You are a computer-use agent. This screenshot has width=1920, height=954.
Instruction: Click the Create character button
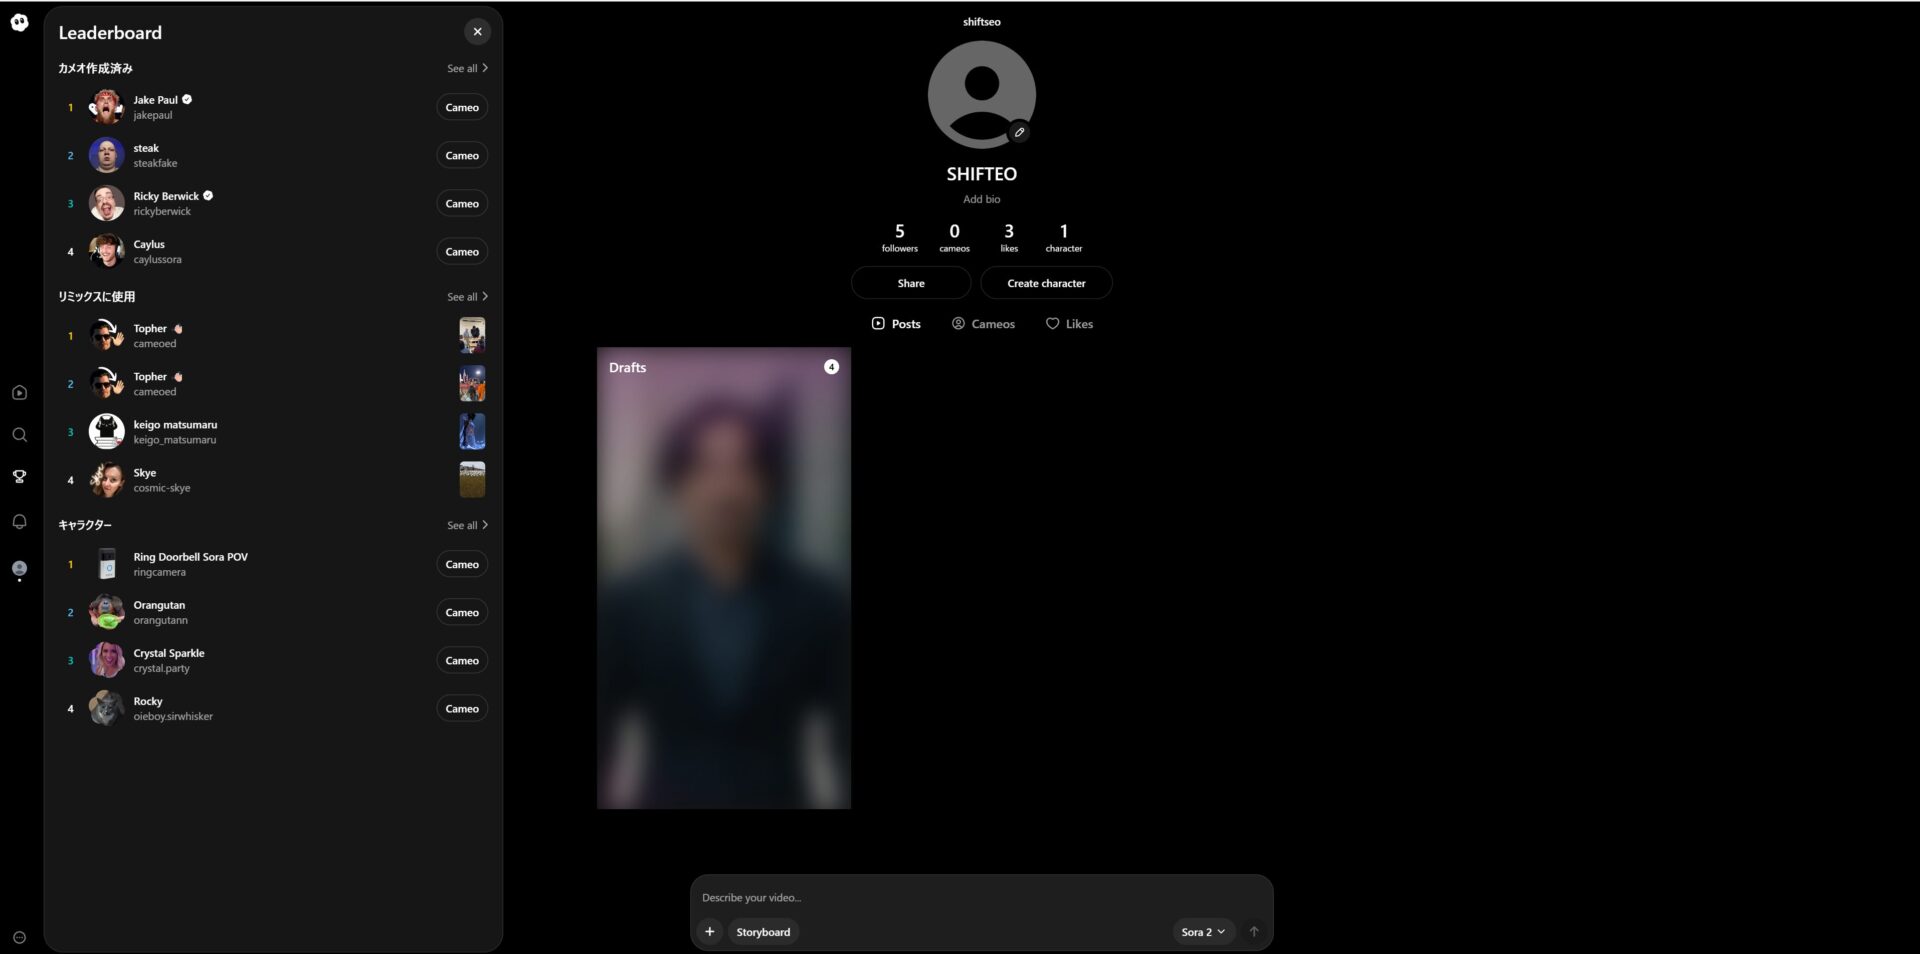tap(1046, 283)
